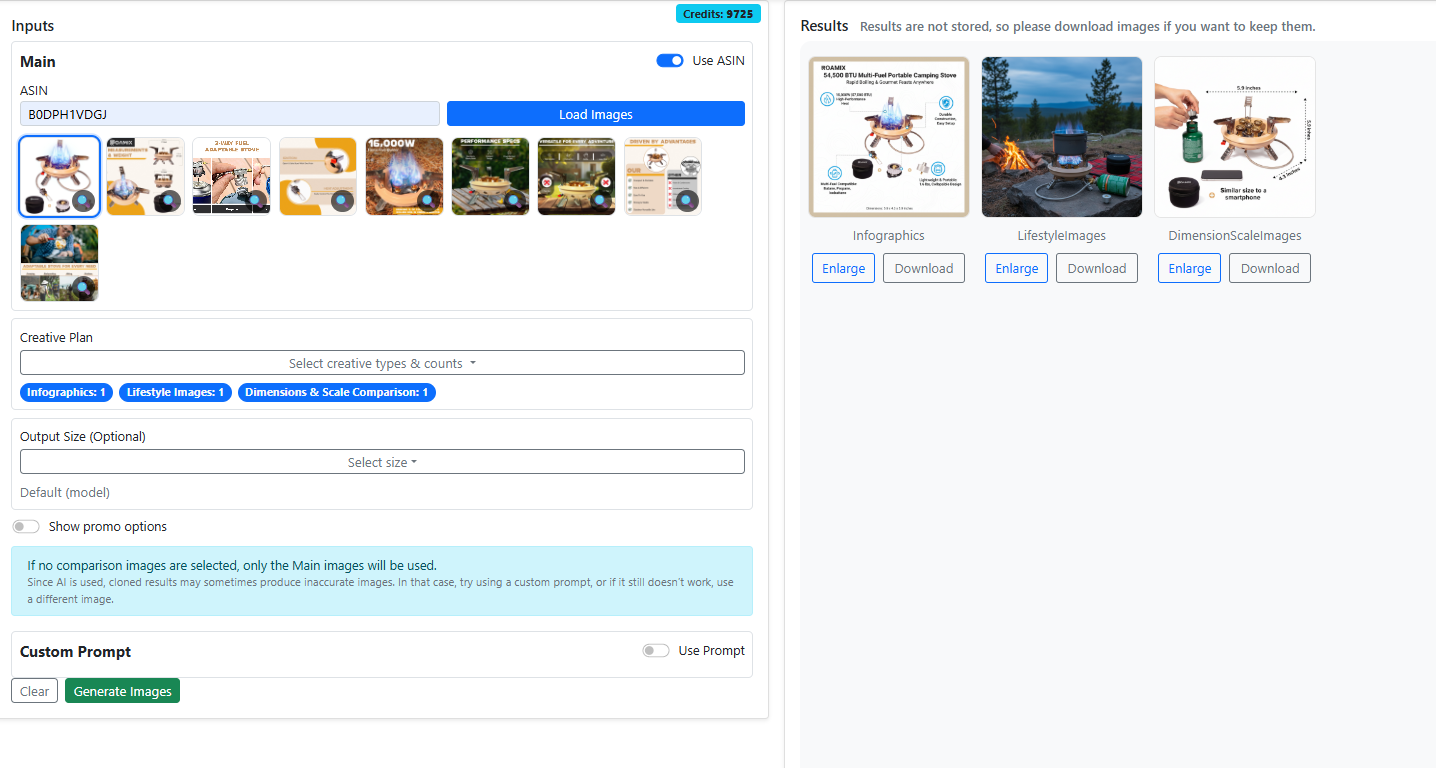Click the Infographics: 1 tag
The width and height of the screenshot is (1436, 768).
66,393
